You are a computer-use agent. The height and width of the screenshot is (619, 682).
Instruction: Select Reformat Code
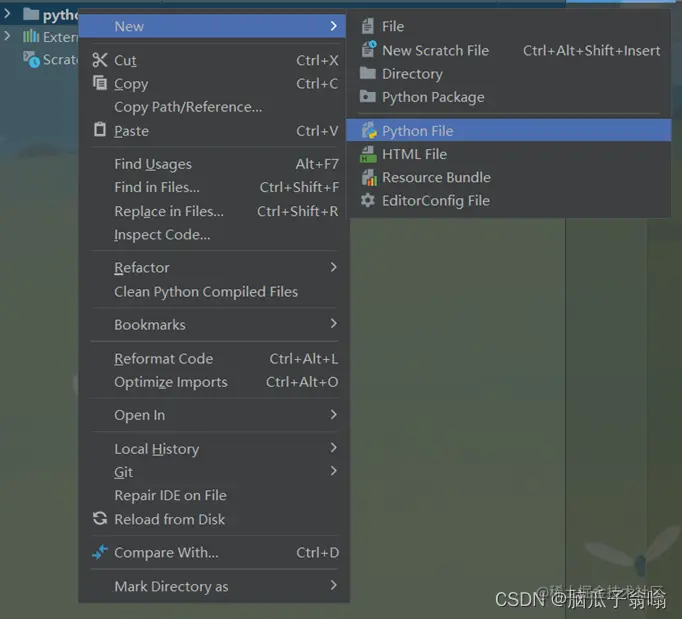click(214, 358)
